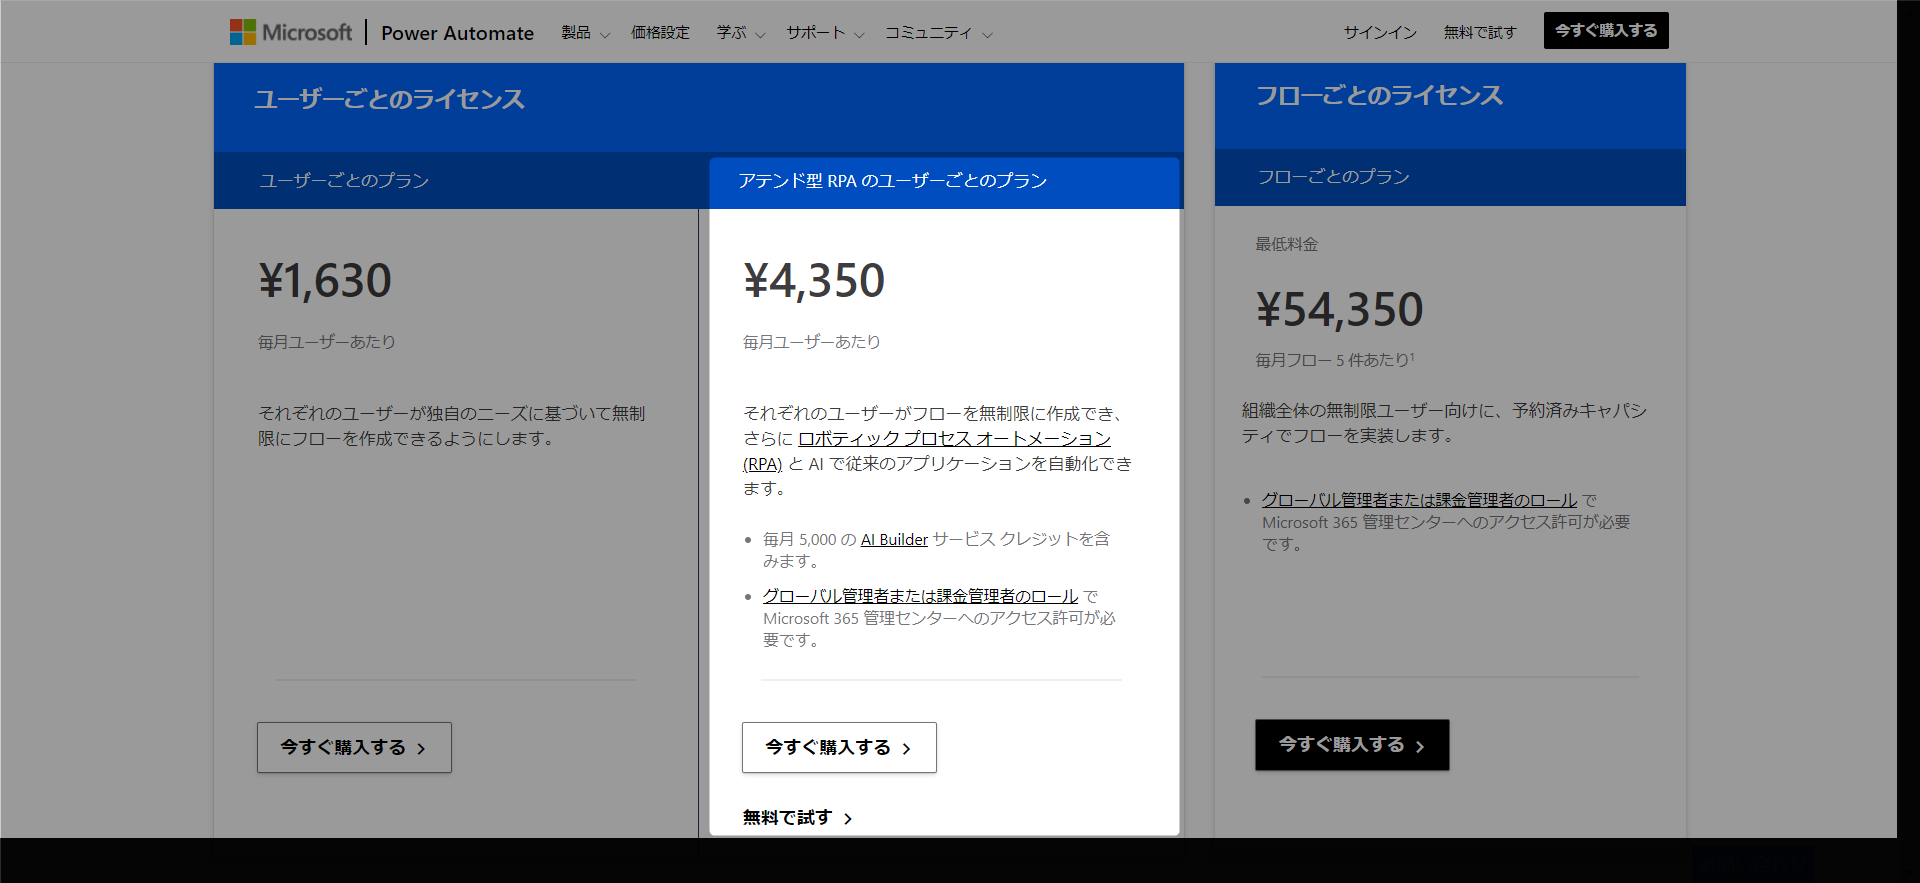Image resolution: width=1920 pixels, height=883 pixels.
Task: Select フローごとのプラン tab
Action: [1333, 177]
